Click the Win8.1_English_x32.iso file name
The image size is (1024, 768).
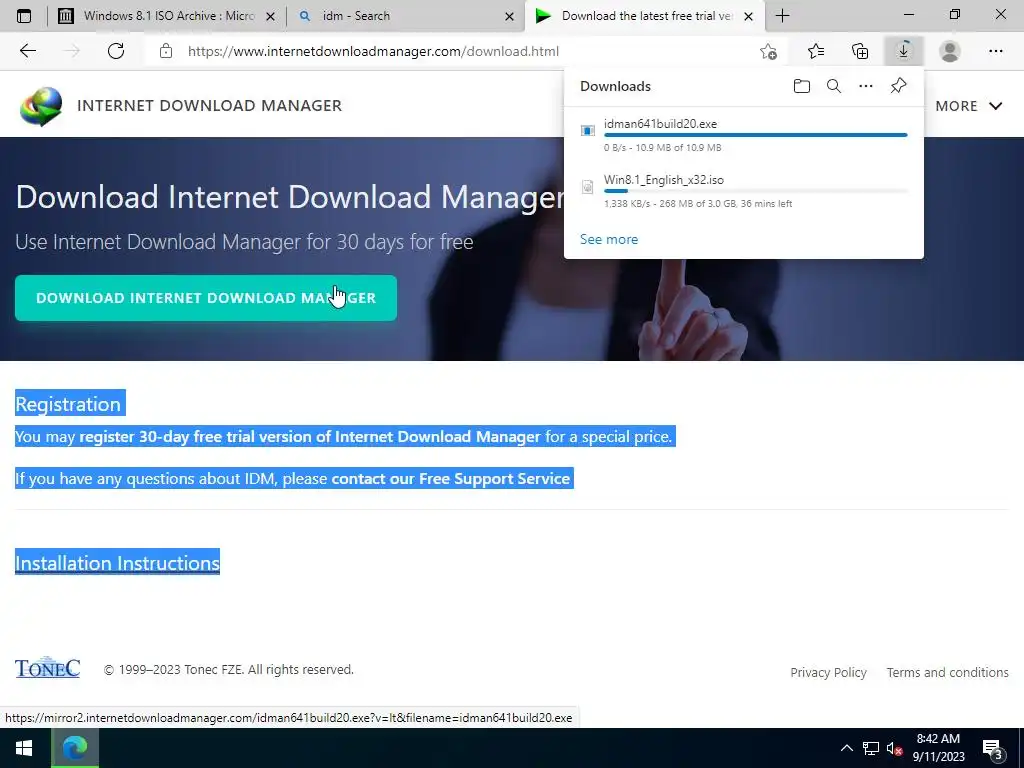[x=664, y=180]
